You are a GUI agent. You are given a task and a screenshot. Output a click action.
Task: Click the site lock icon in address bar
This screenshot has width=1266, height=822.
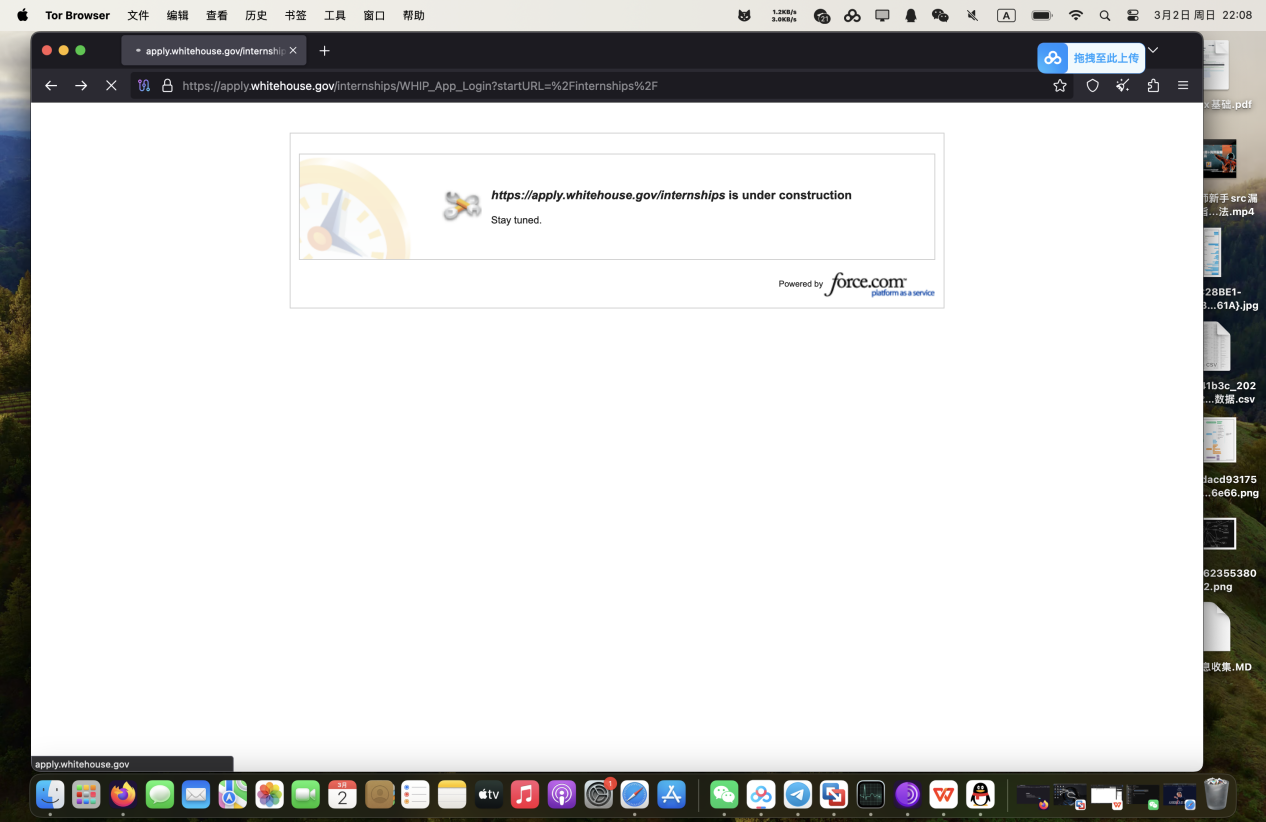pyautogui.click(x=168, y=86)
